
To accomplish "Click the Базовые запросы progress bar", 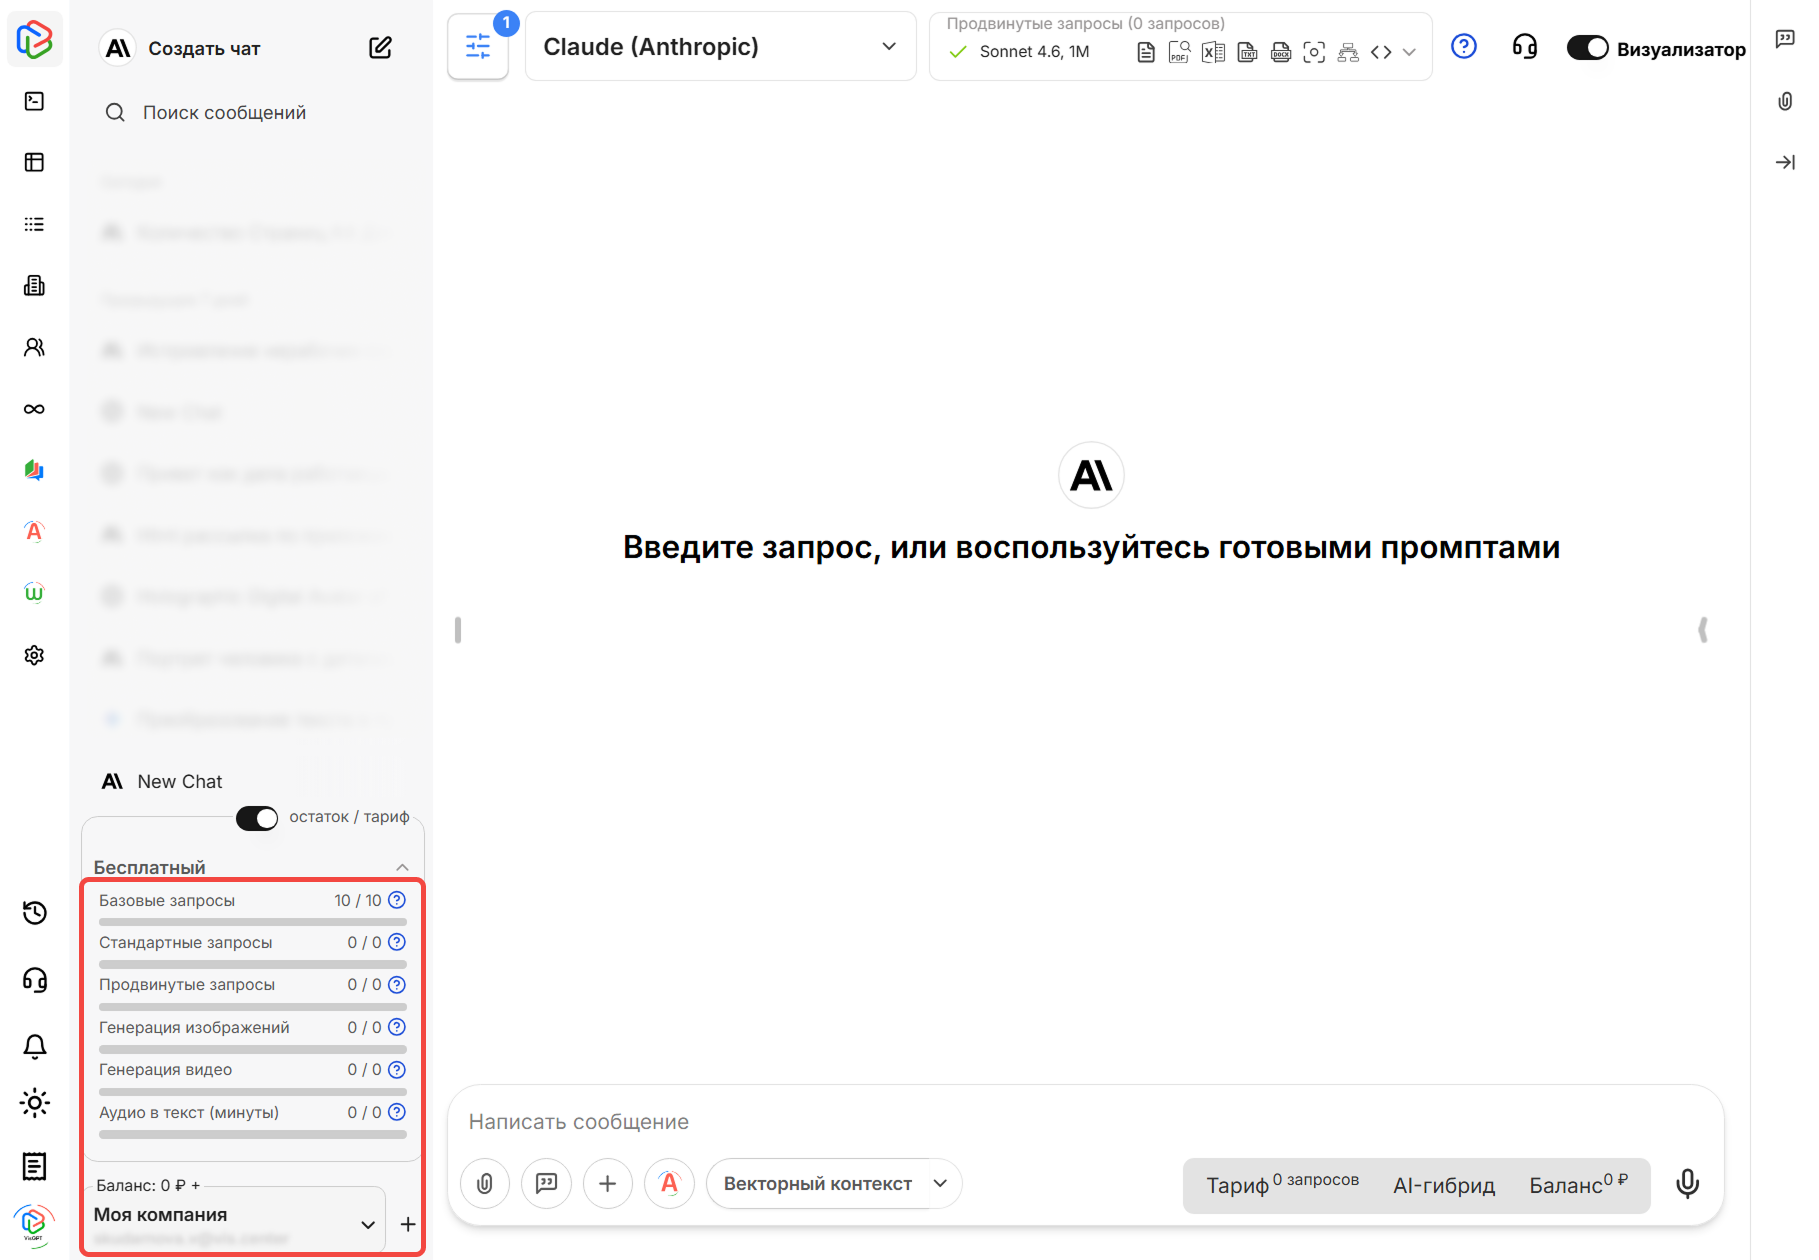I will (x=252, y=922).
